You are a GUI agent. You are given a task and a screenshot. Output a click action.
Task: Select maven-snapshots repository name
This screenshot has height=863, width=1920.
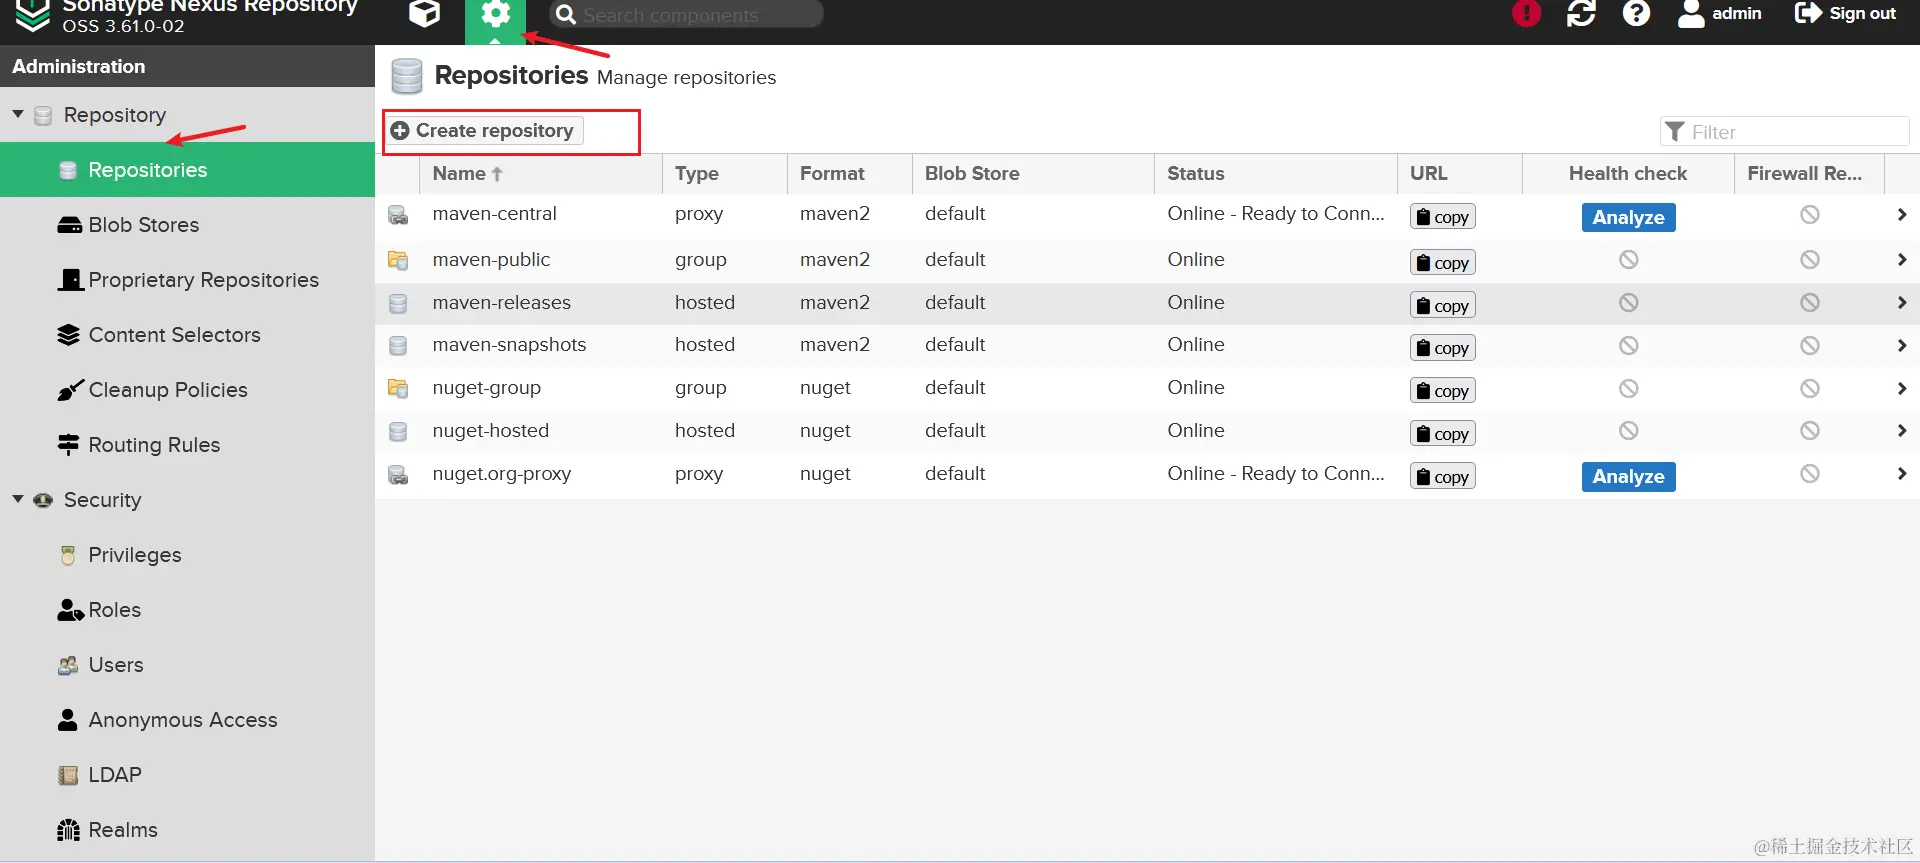(x=509, y=345)
